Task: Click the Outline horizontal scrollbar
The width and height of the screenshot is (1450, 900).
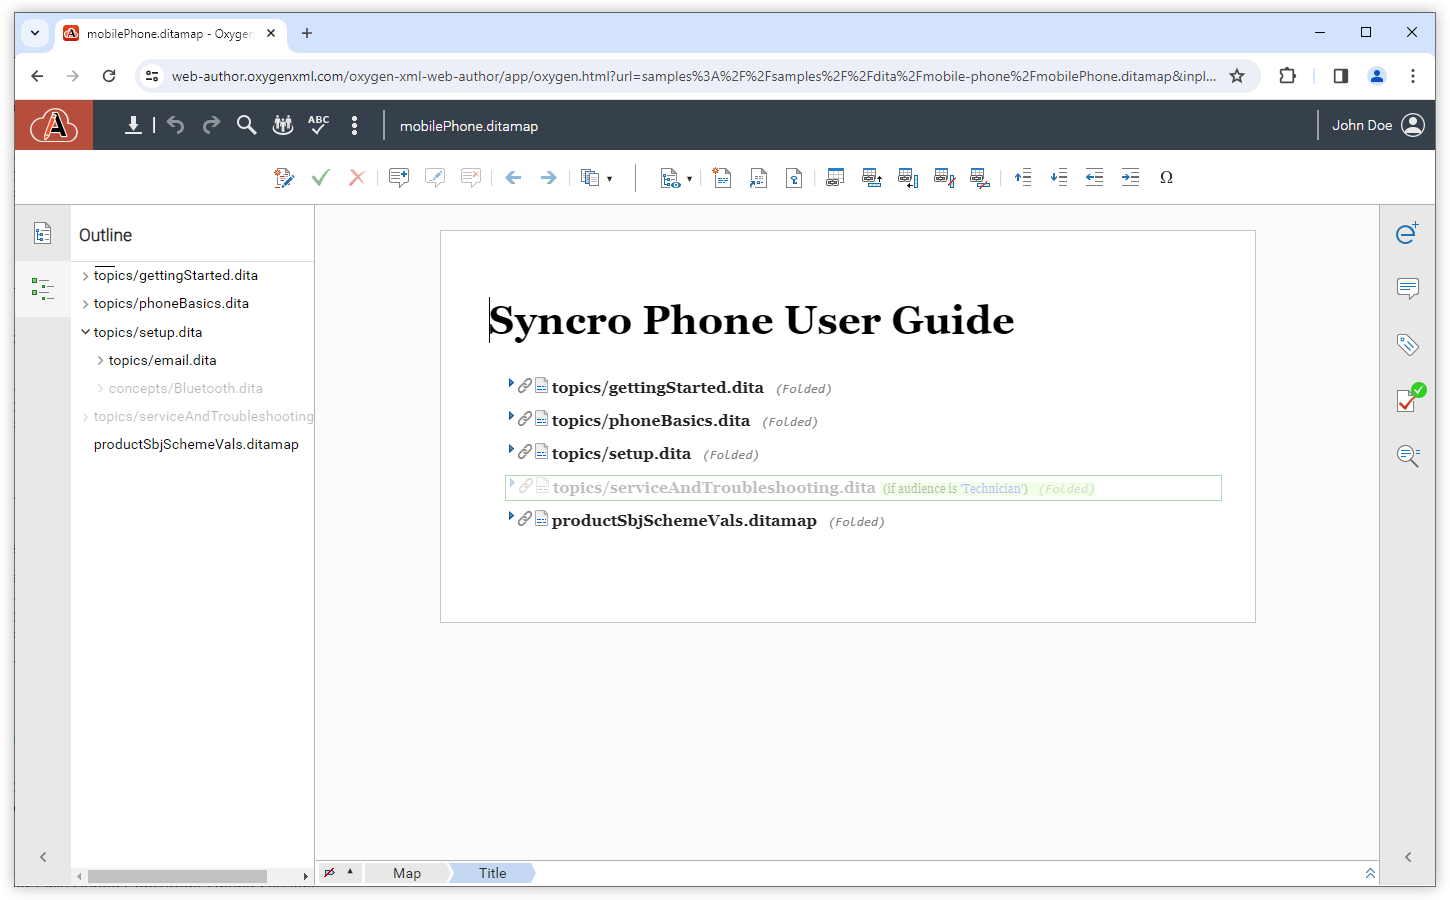Action: [178, 876]
